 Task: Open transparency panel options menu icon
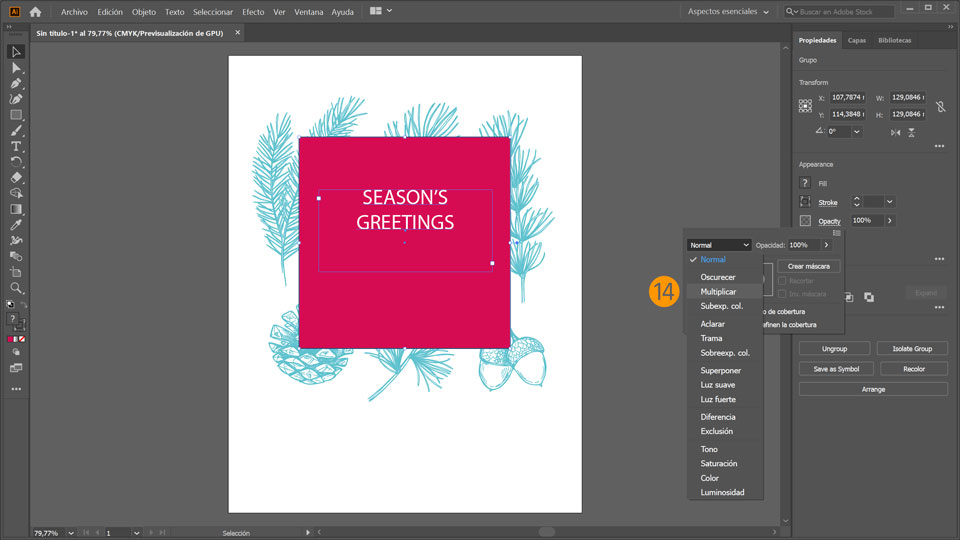point(836,233)
